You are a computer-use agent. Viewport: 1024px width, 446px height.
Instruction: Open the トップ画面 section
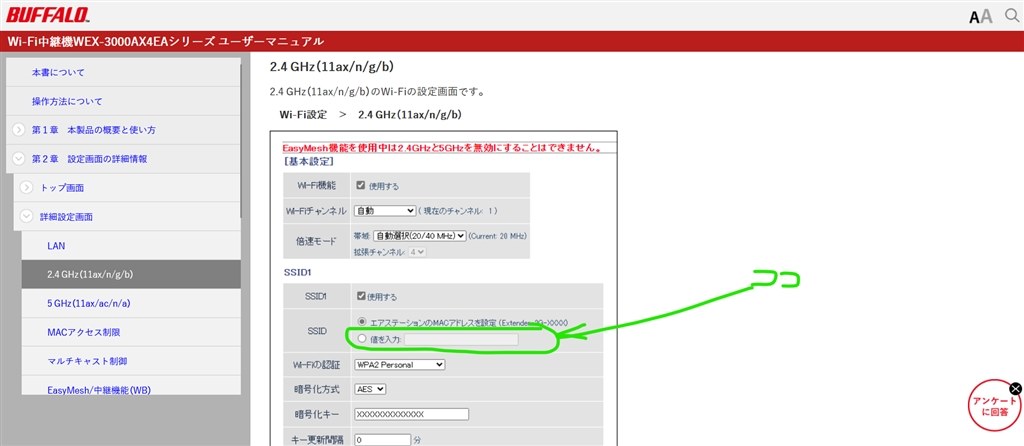tap(62, 187)
